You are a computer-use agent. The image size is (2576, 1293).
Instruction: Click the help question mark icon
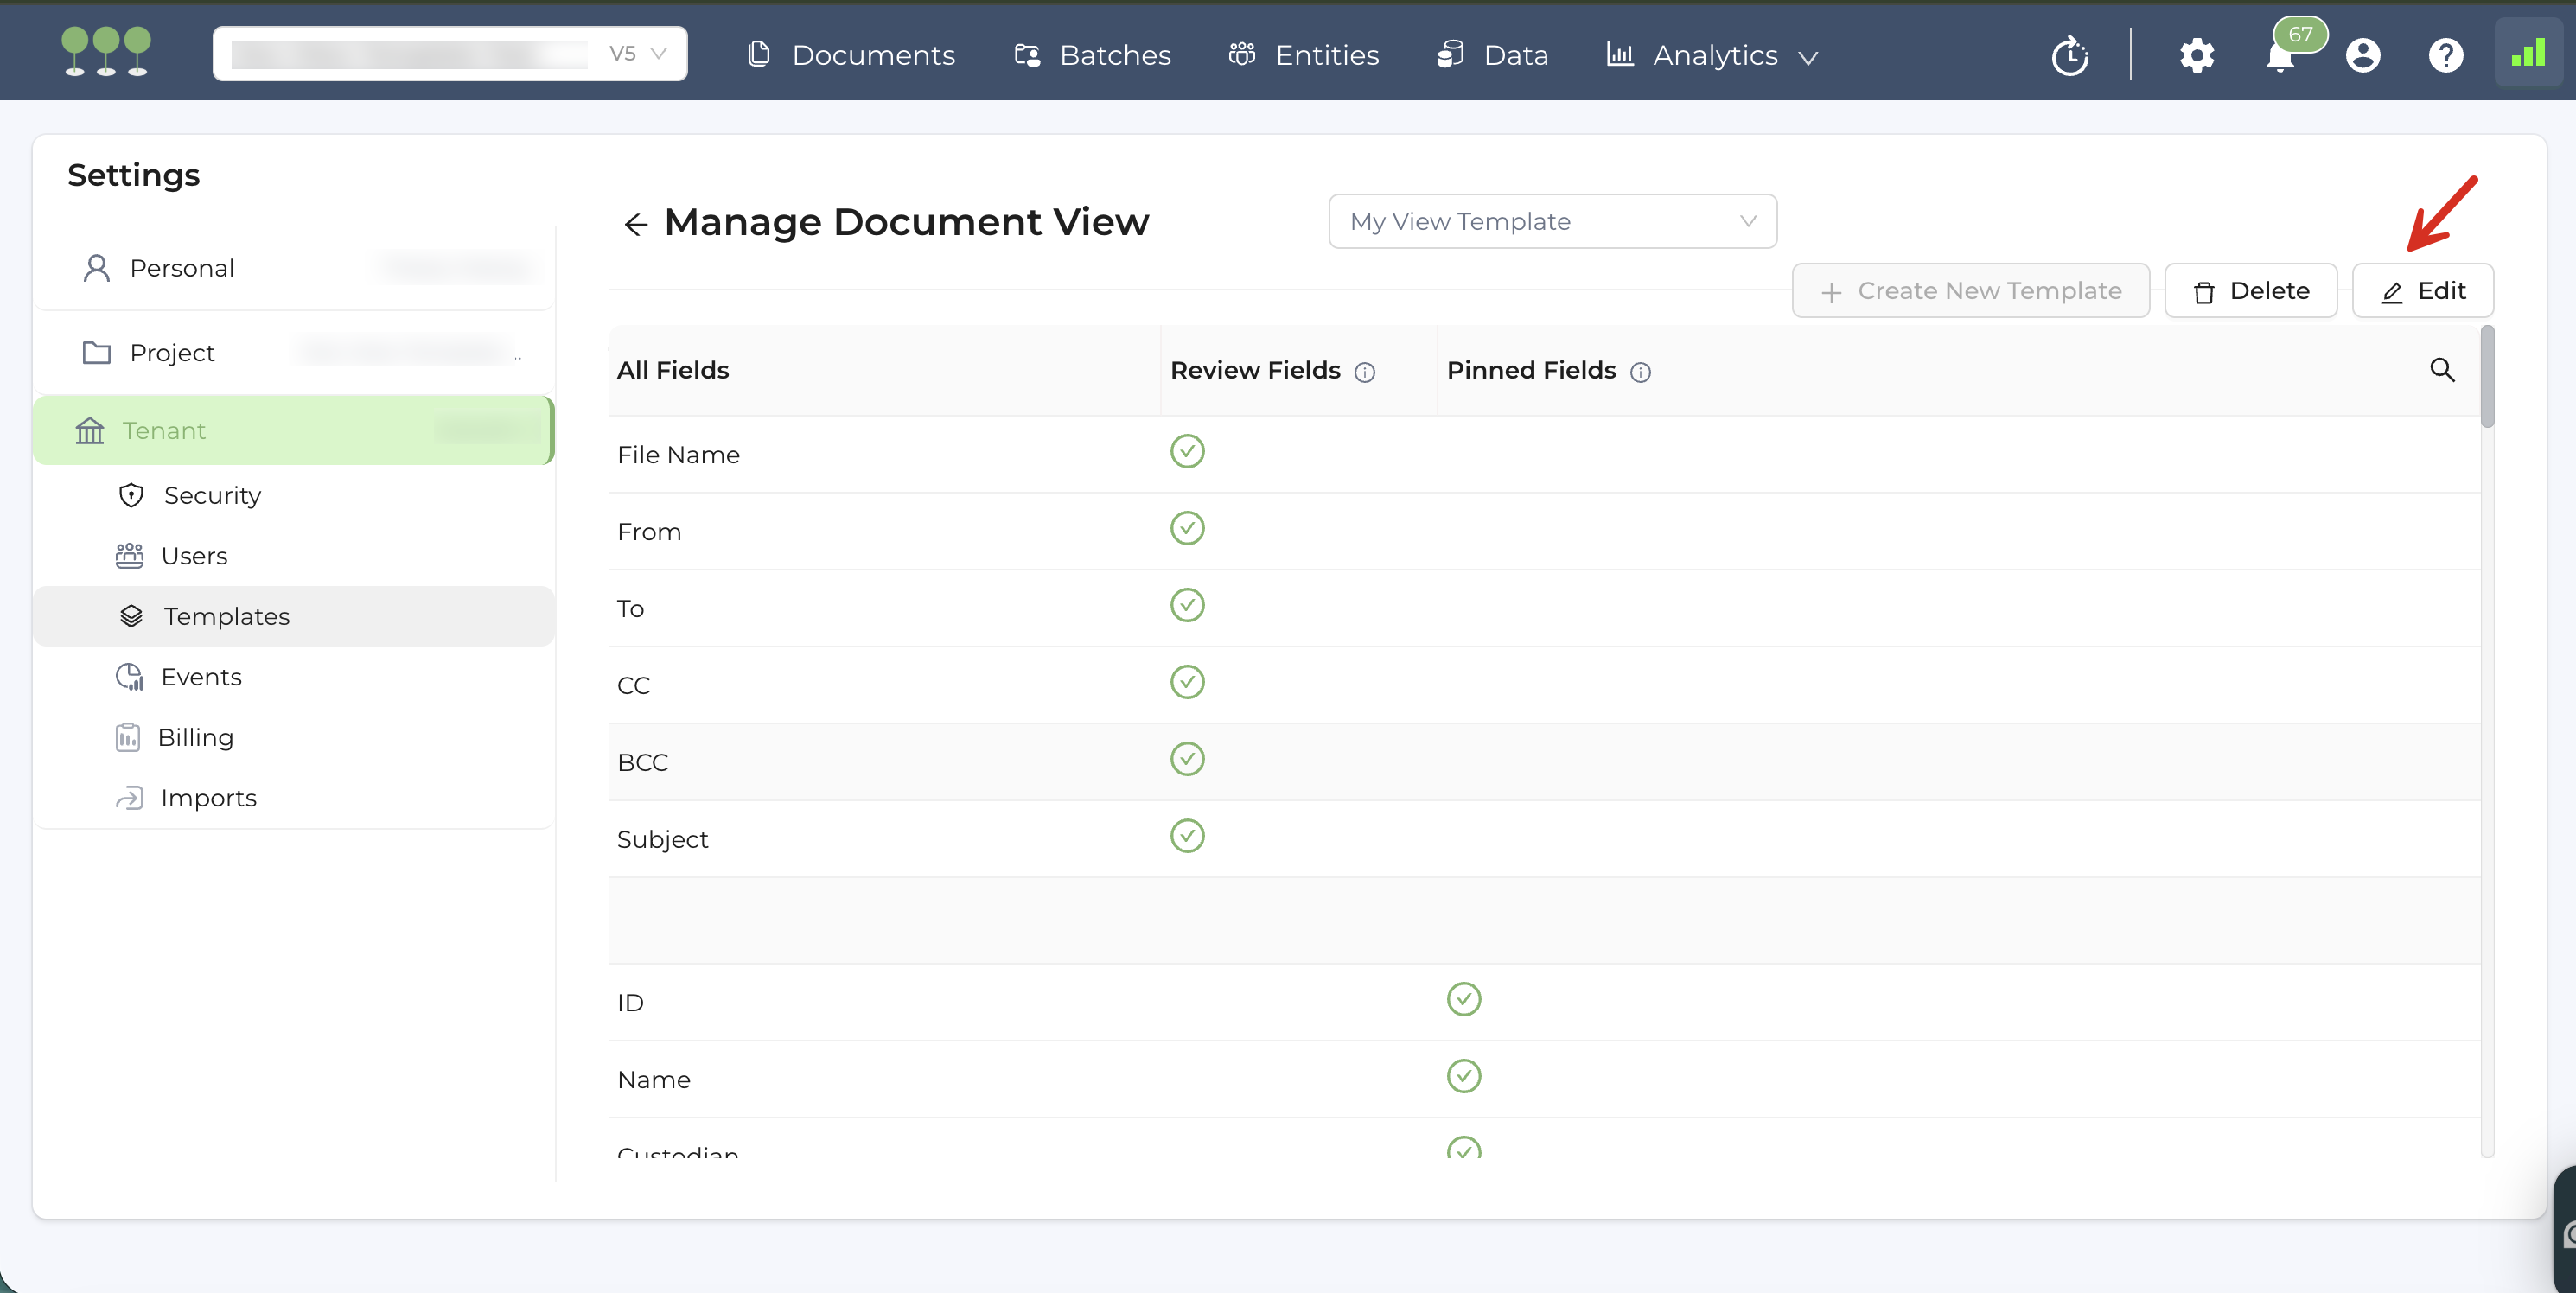coord(2446,55)
